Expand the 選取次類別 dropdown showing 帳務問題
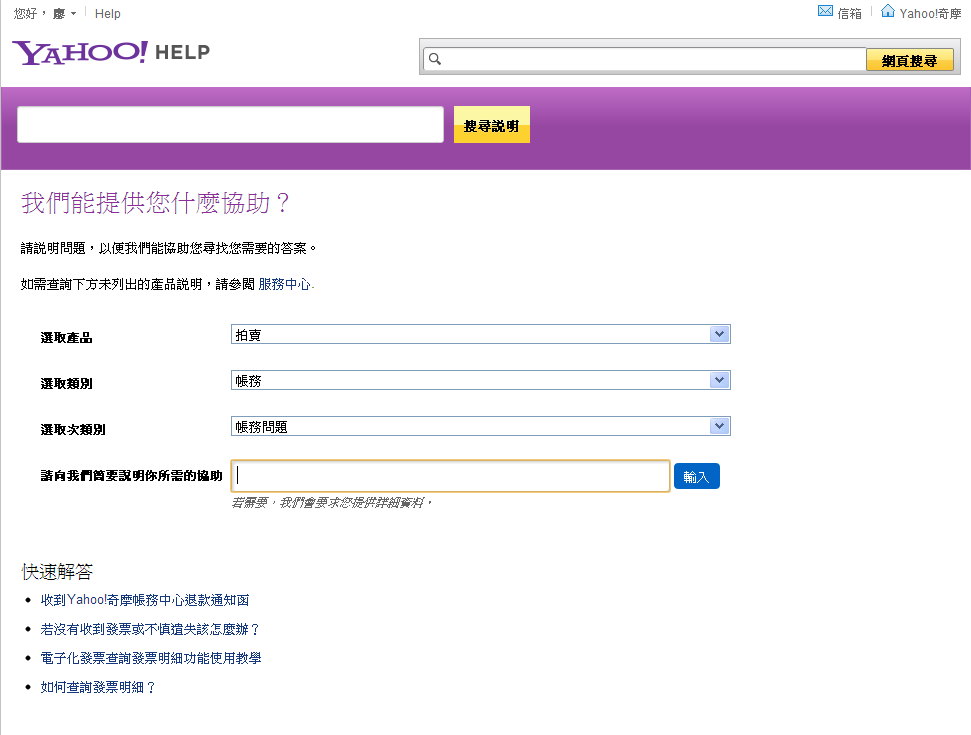Viewport: 971px width, 735px height. pos(481,426)
